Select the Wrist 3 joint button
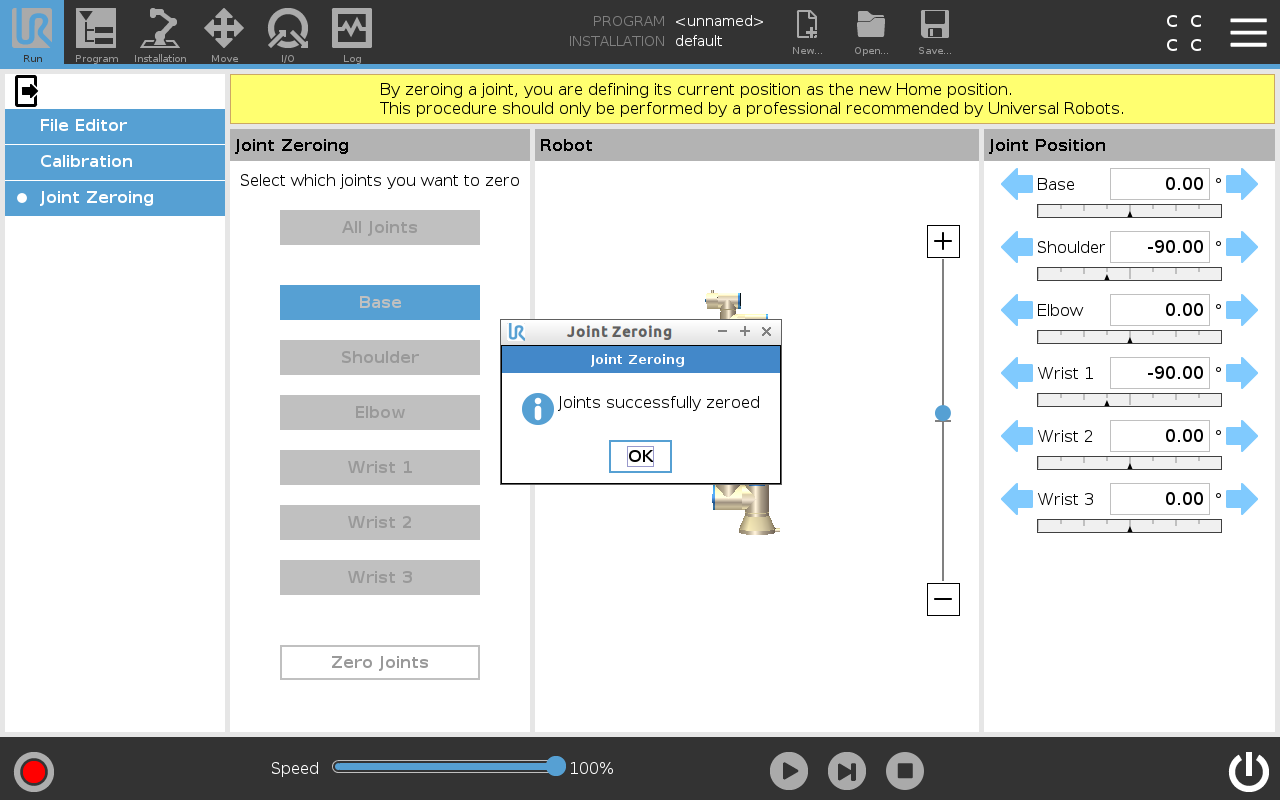 coord(380,577)
